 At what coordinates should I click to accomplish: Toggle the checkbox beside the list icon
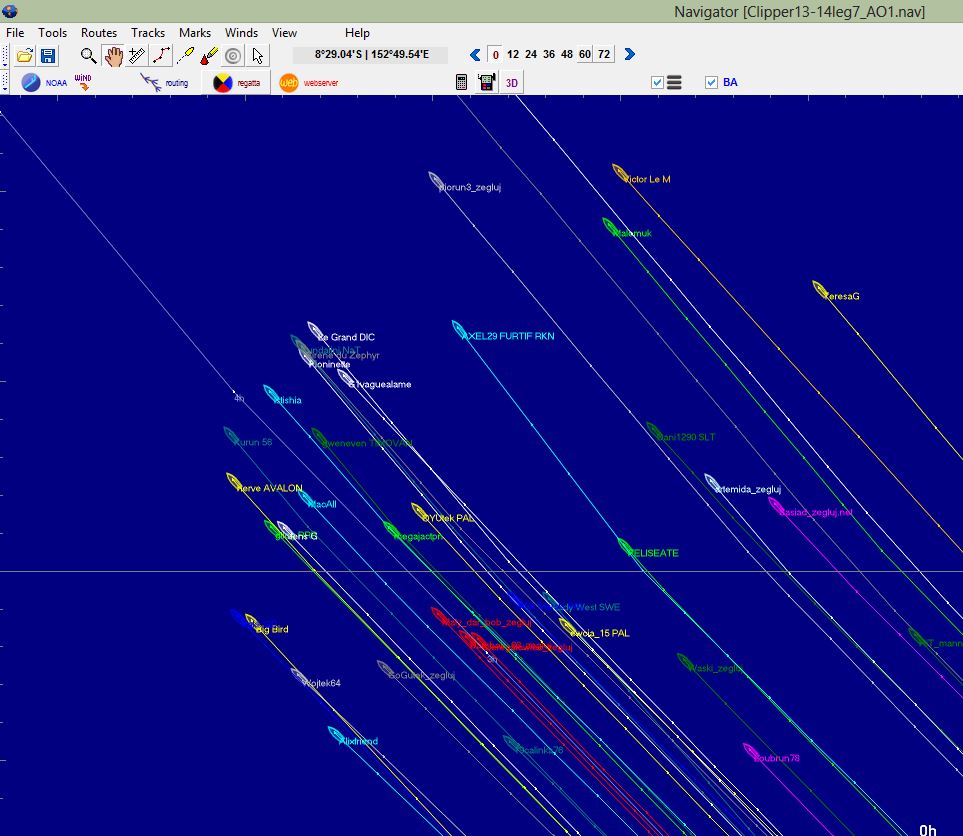point(657,82)
